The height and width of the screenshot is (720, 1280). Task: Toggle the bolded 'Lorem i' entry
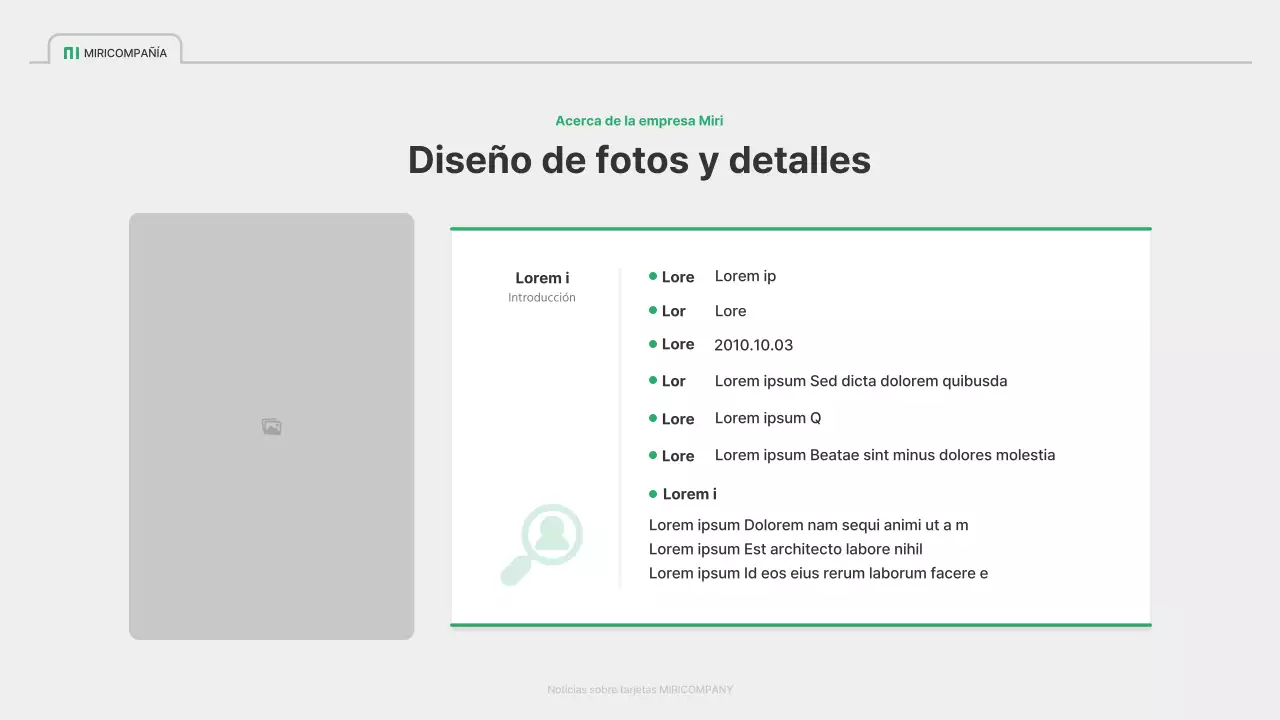click(690, 493)
